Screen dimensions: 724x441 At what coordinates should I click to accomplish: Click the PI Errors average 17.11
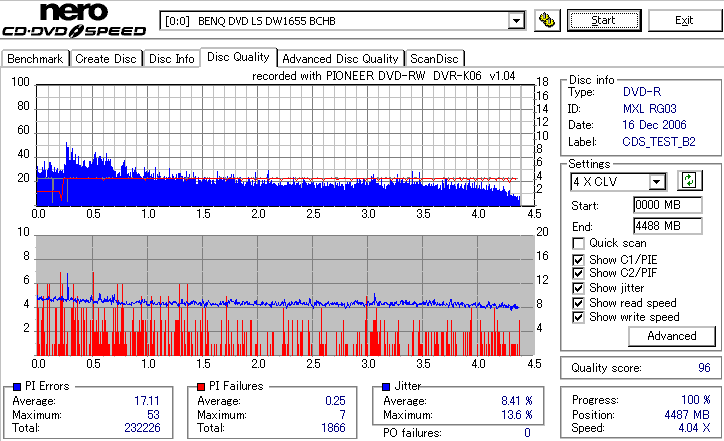point(147,401)
